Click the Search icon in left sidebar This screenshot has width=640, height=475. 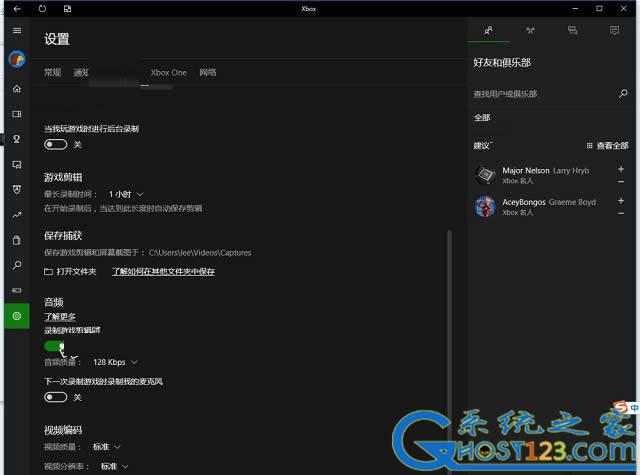tap(16, 265)
